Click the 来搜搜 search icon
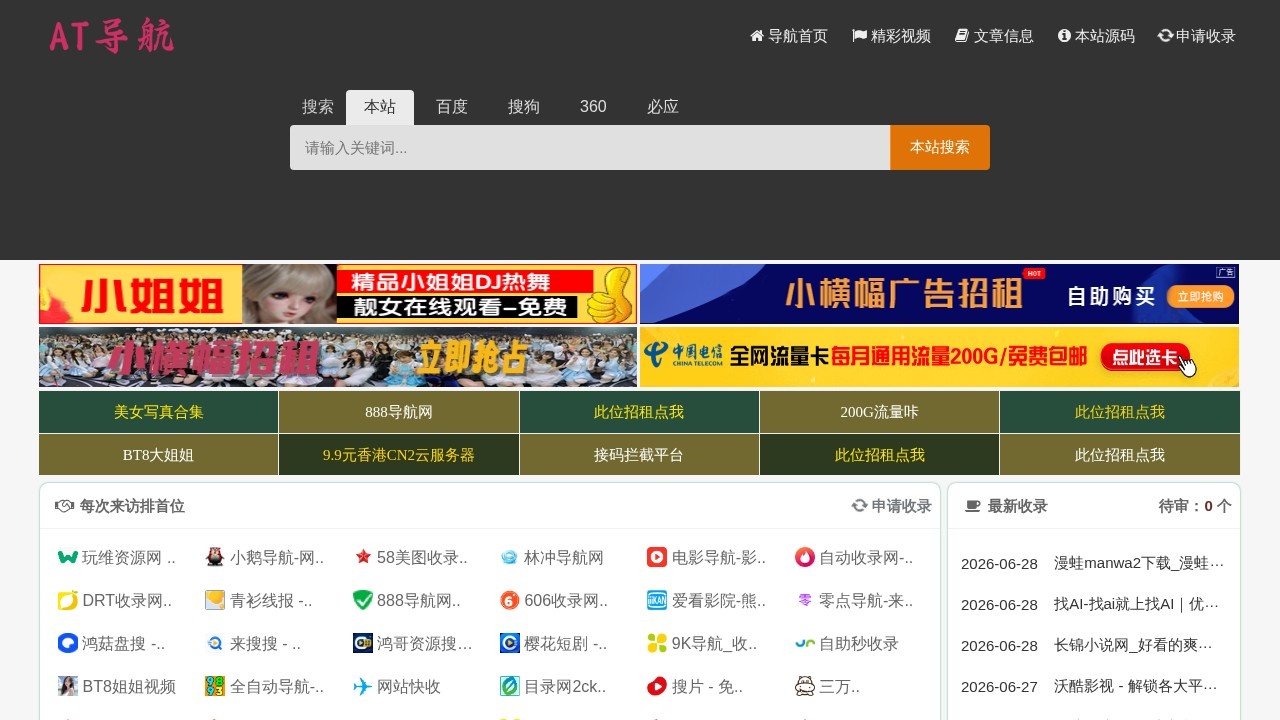 coord(215,644)
